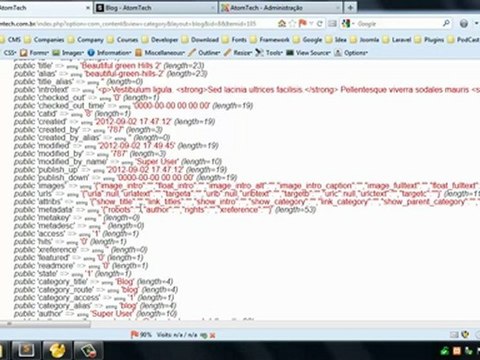Click the 'Blog' category_title value
This screenshot has width=480, height=360.
[124, 281]
